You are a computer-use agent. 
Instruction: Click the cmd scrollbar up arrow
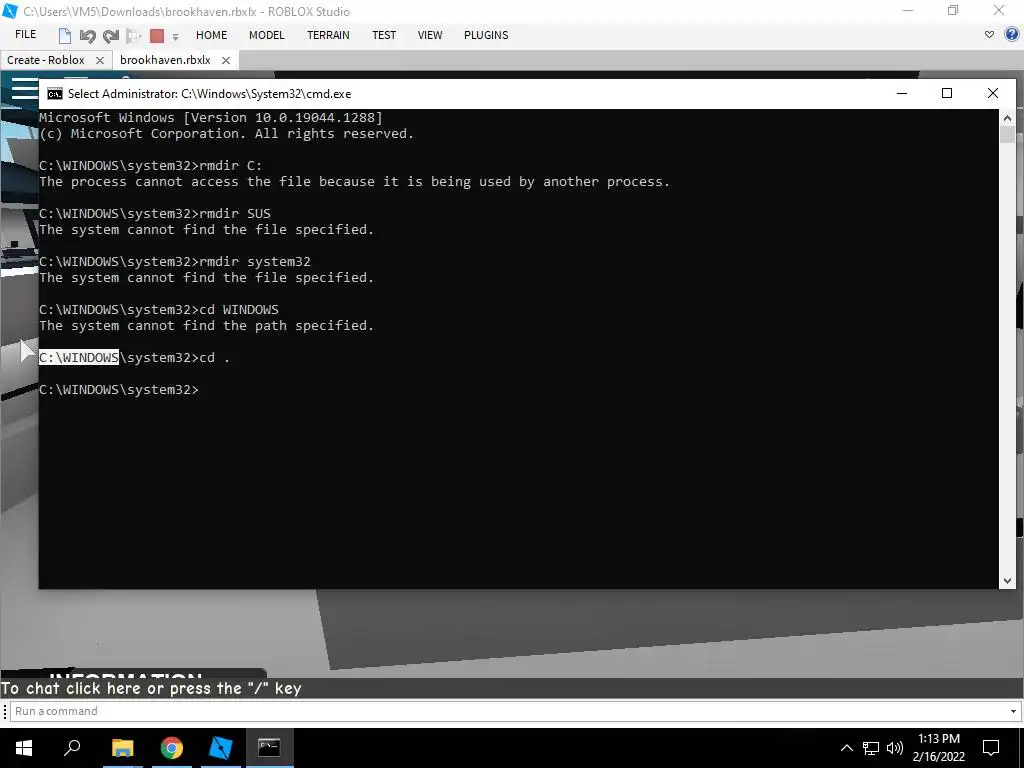[1007, 118]
